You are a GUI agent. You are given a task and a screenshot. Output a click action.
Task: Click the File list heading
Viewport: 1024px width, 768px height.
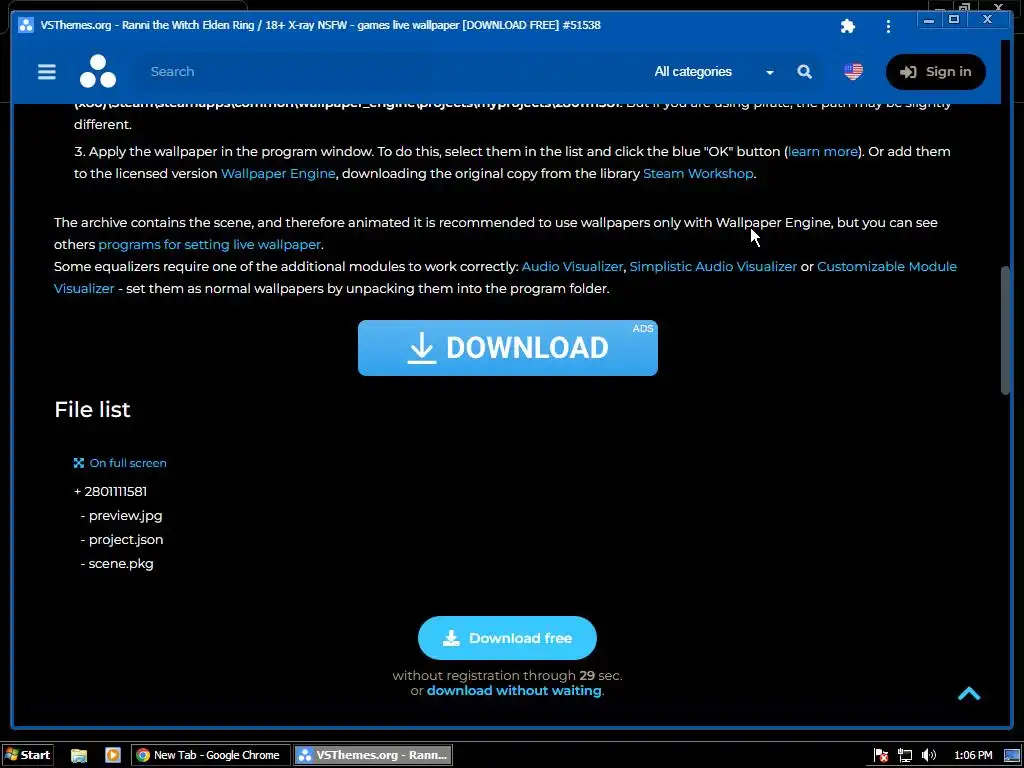[92, 409]
